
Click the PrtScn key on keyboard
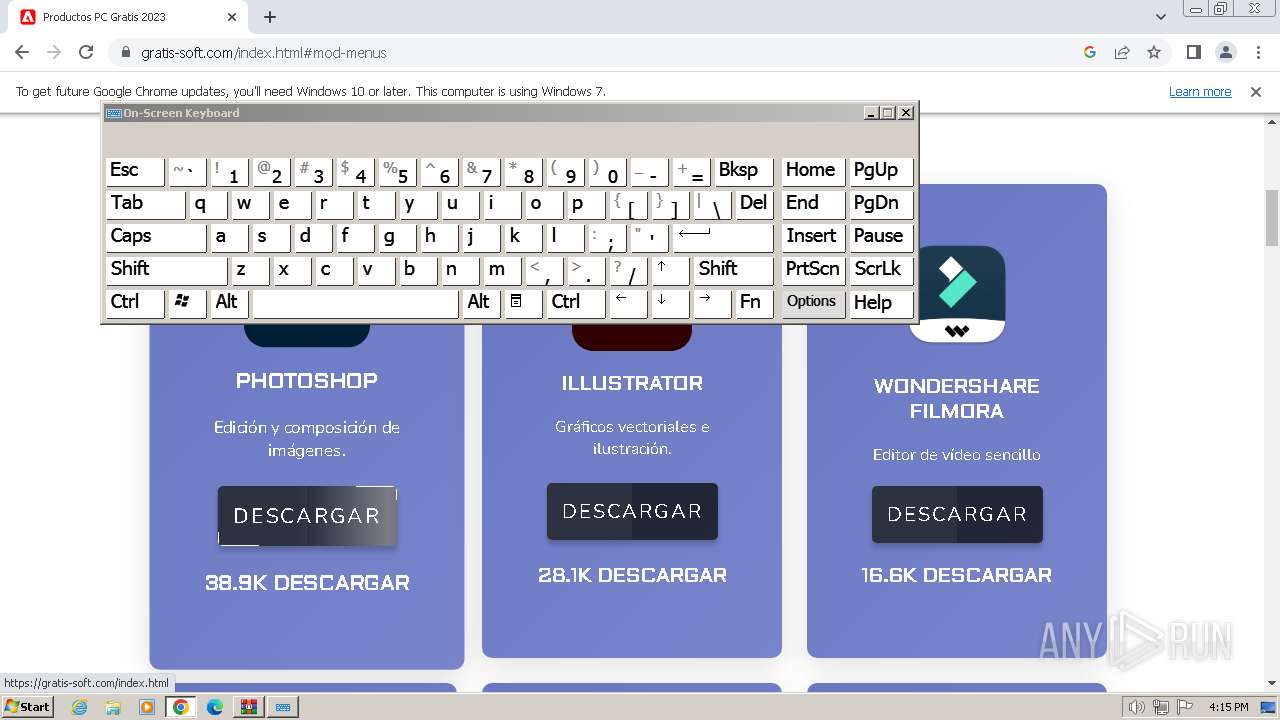pos(813,270)
